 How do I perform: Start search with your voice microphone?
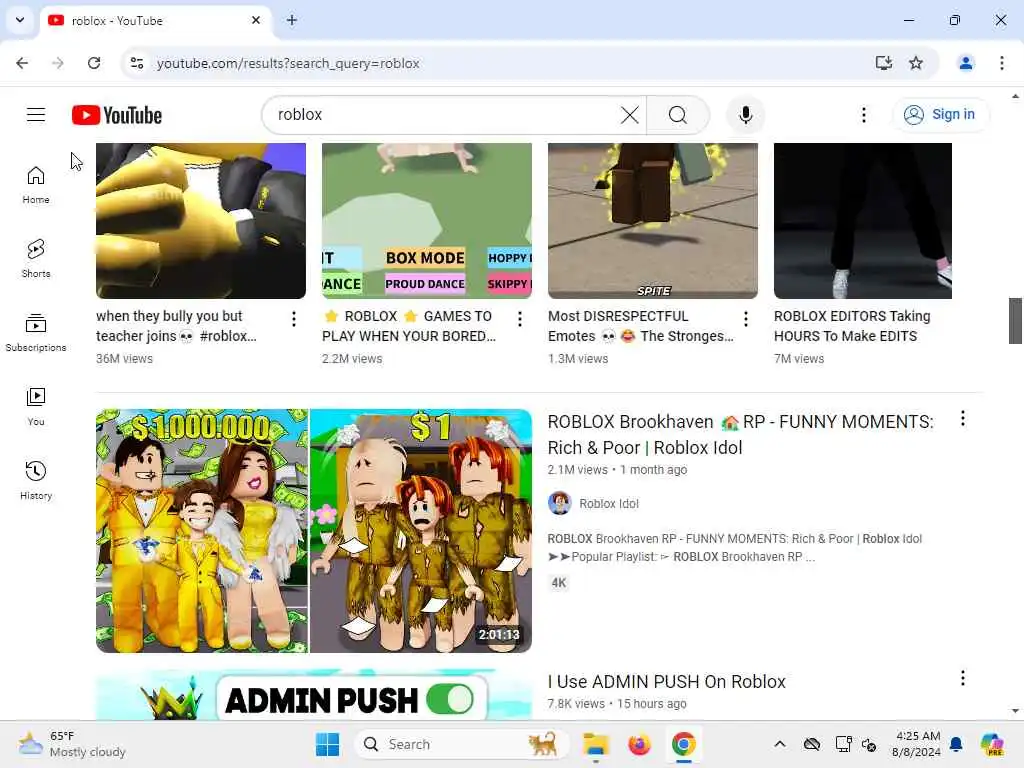coord(746,115)
